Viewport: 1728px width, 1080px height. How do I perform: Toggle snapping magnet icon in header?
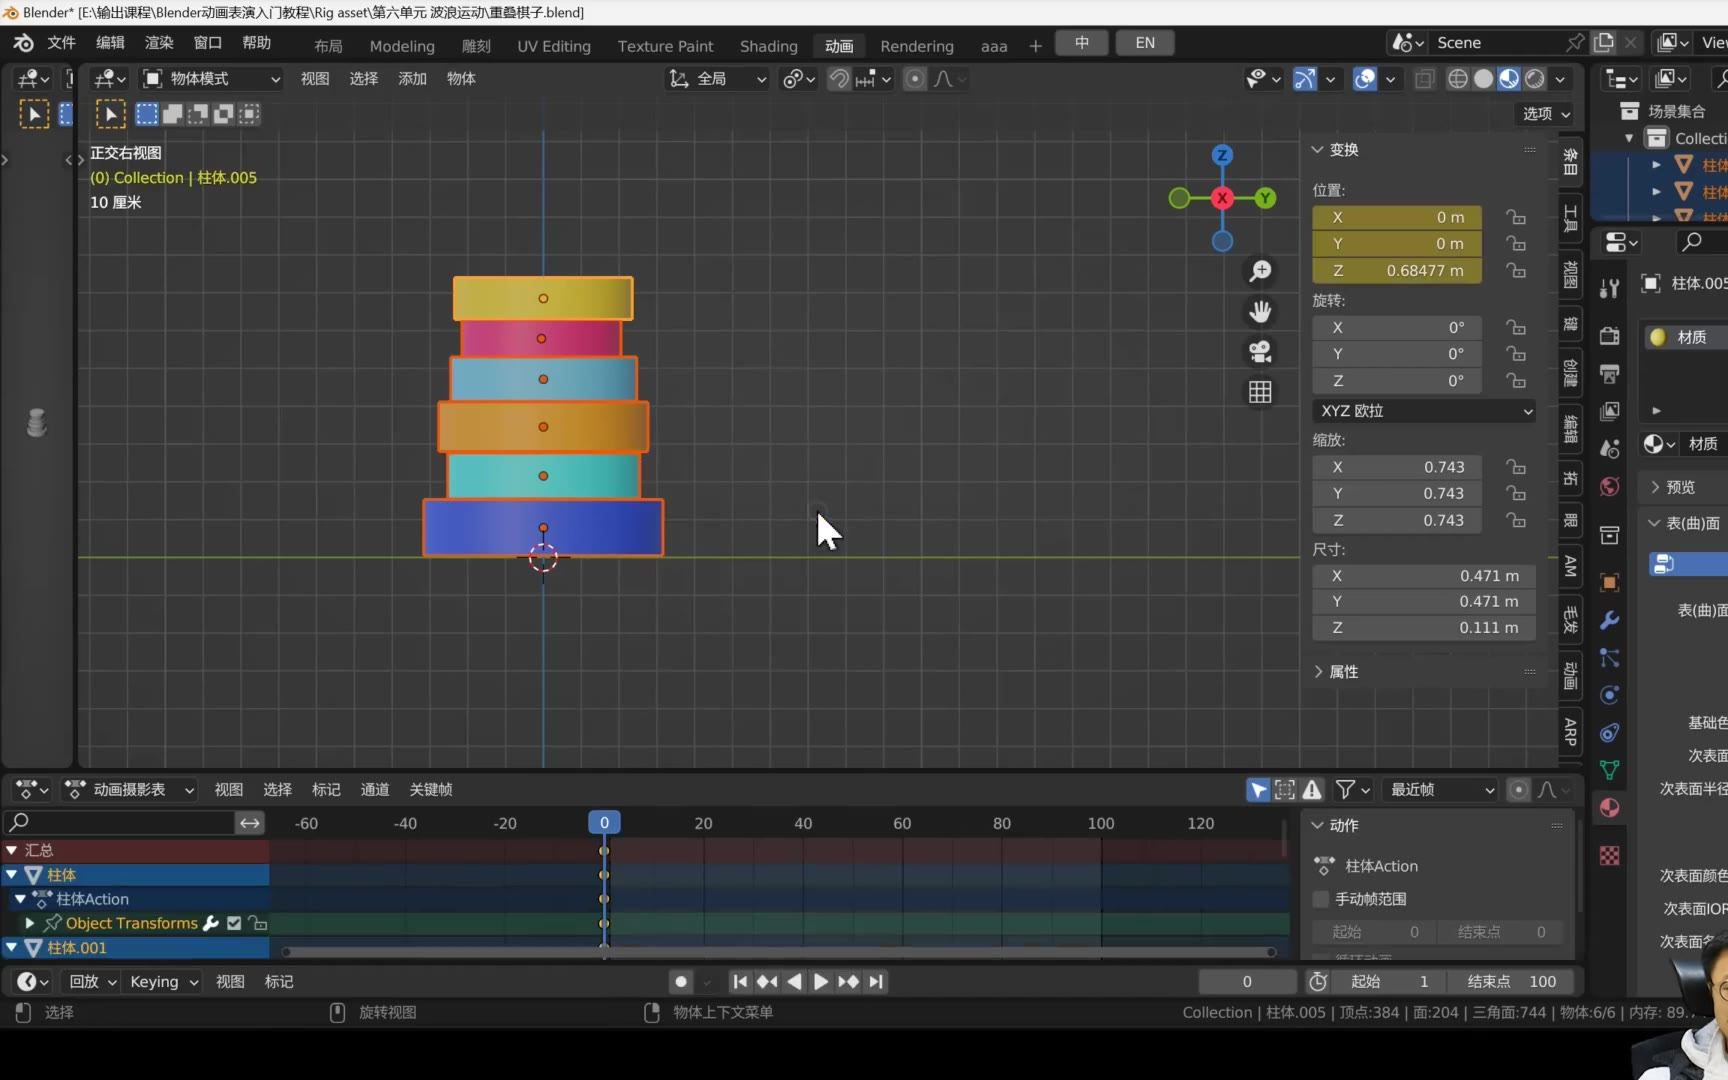pyautogui.click(x=839, y=79)
